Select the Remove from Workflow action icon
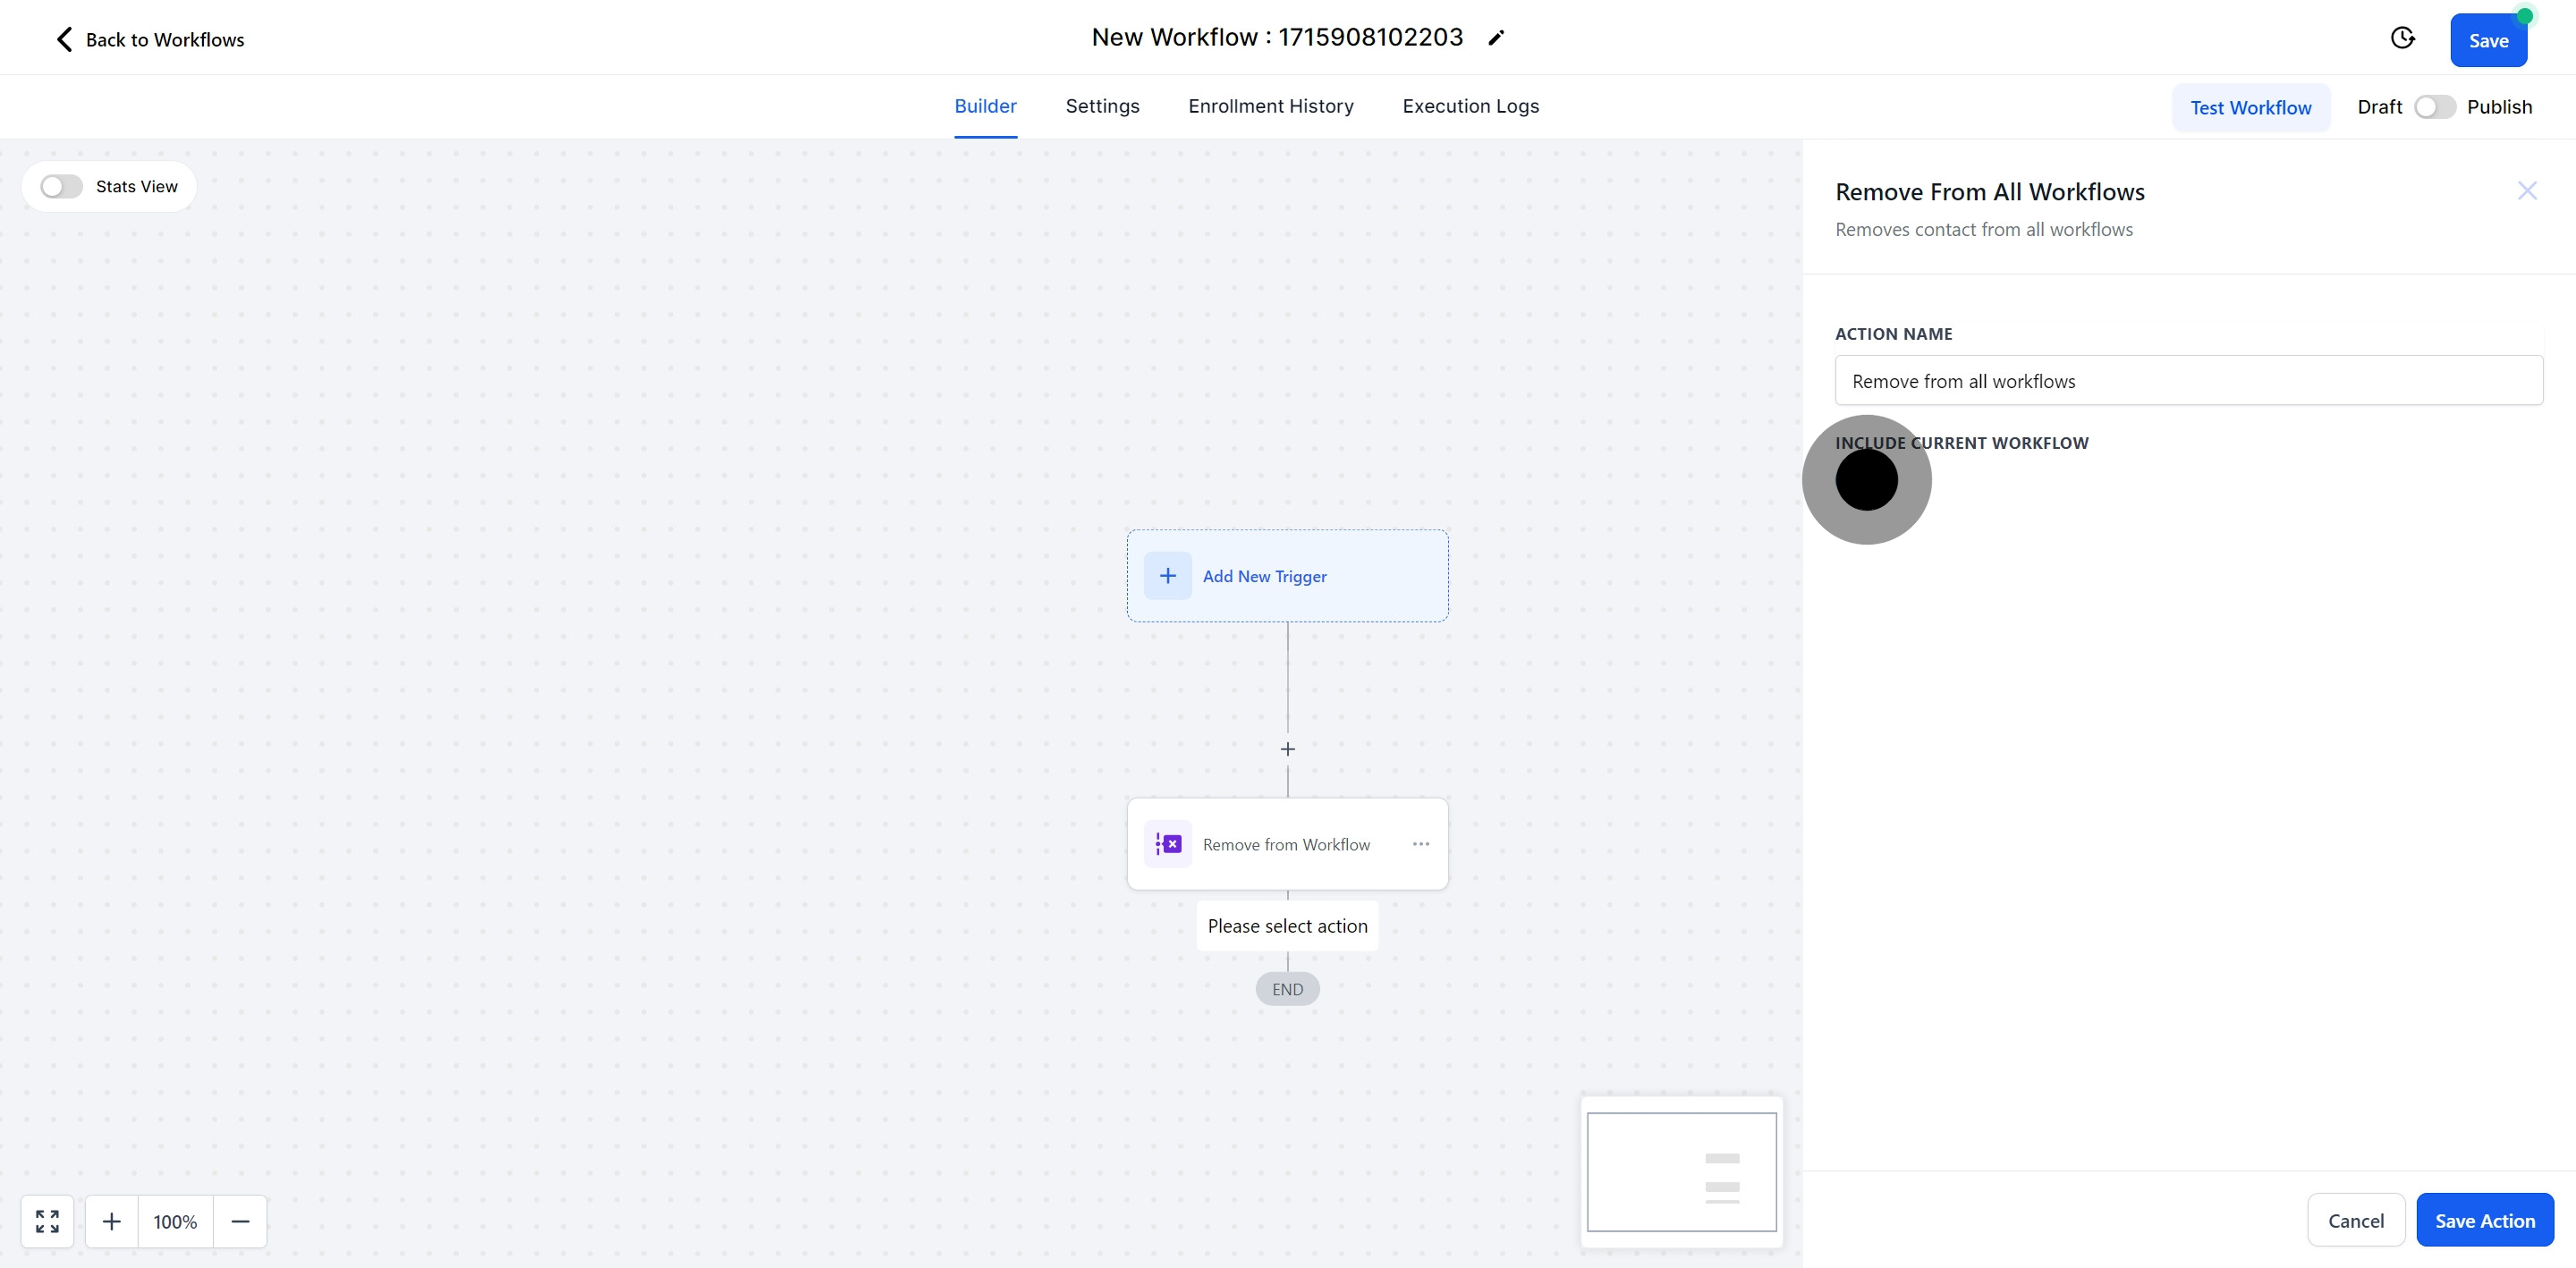Viewport: 2576px width, 1268px height. point(1167,844)
